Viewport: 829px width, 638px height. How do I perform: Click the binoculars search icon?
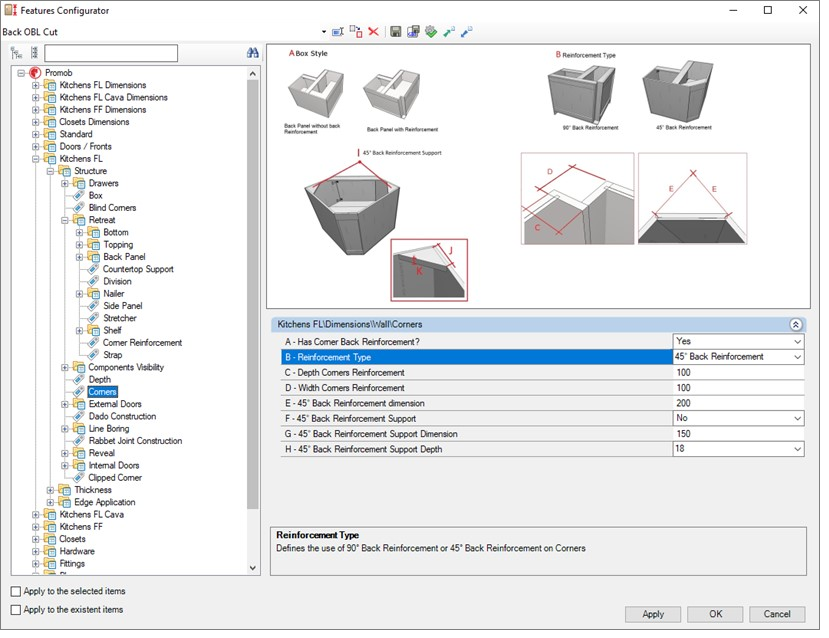tap(253, 53)
